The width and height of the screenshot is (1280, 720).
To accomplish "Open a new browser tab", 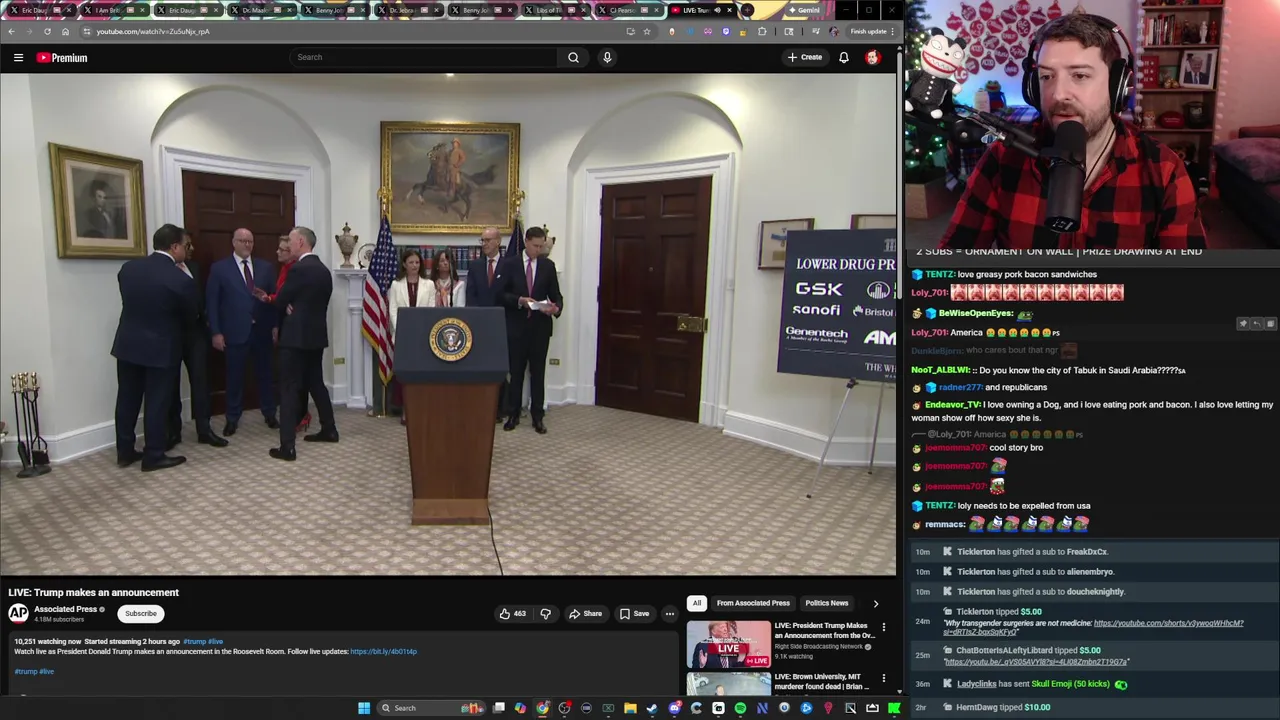I will [747, 10].
